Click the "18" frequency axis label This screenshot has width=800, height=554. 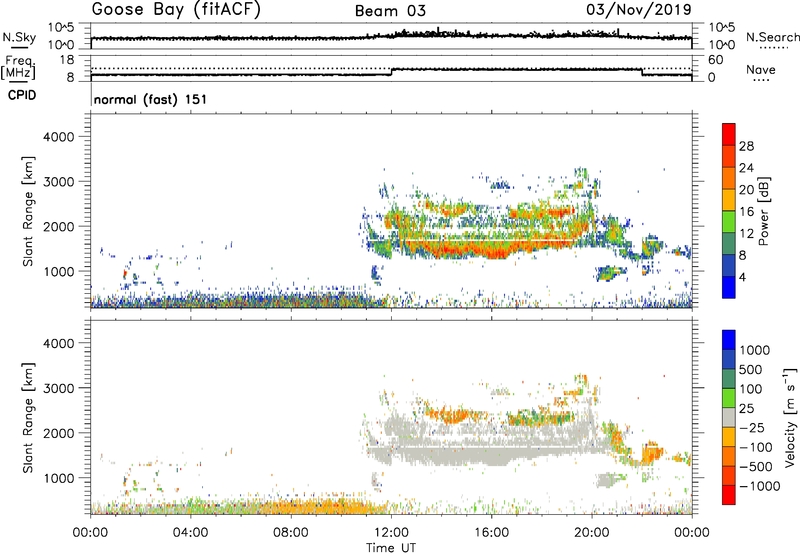click(x=67, y=60)
